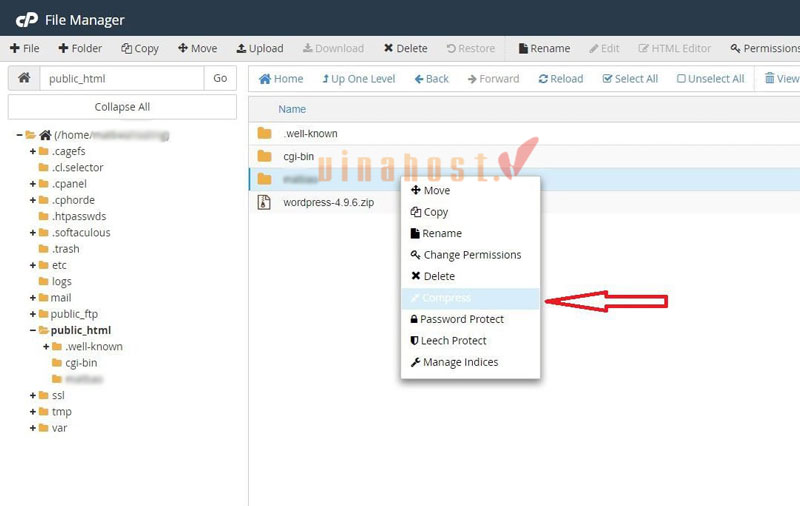The height and width of the screenshot is (506, 800).
Task: Choose Compress from context menu
Action: (x=470, y=298)
